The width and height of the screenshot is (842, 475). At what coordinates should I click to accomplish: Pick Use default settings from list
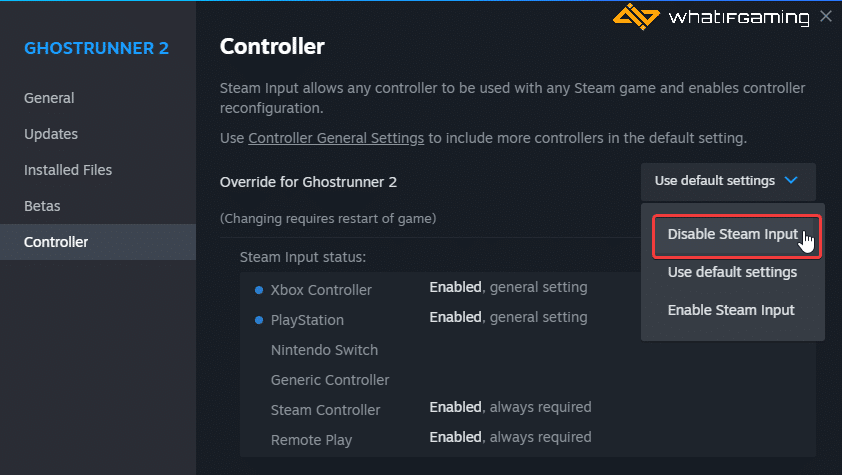(732, 272)
